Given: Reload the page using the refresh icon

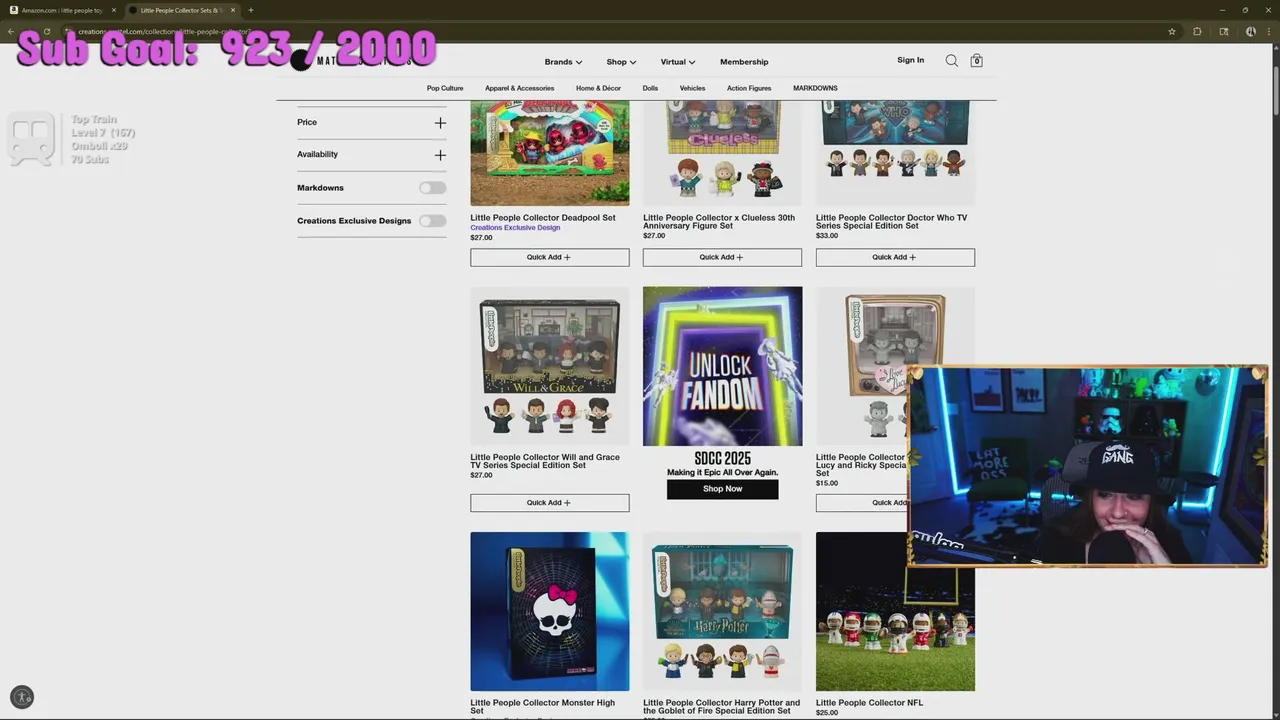Looking at the screenshot, I should tap(46, 31).
